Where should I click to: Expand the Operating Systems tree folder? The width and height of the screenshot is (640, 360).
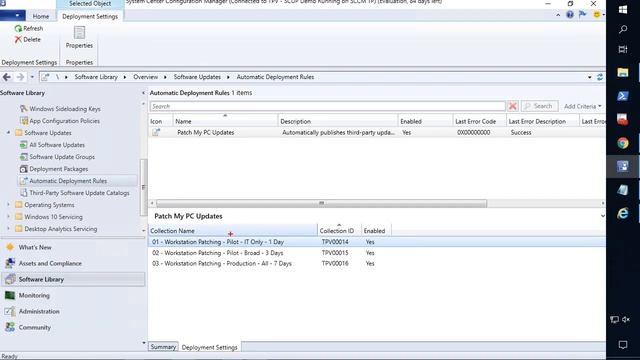[x=8, y=205]
